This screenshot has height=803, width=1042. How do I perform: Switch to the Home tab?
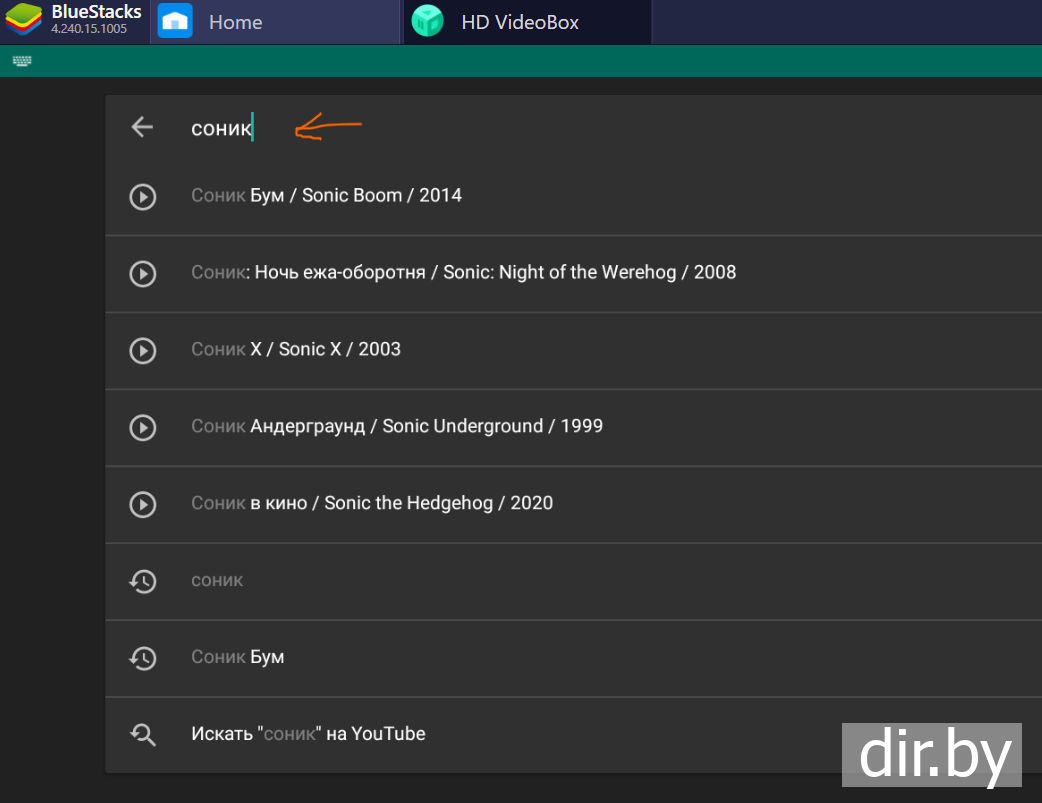tap(235, 22)
